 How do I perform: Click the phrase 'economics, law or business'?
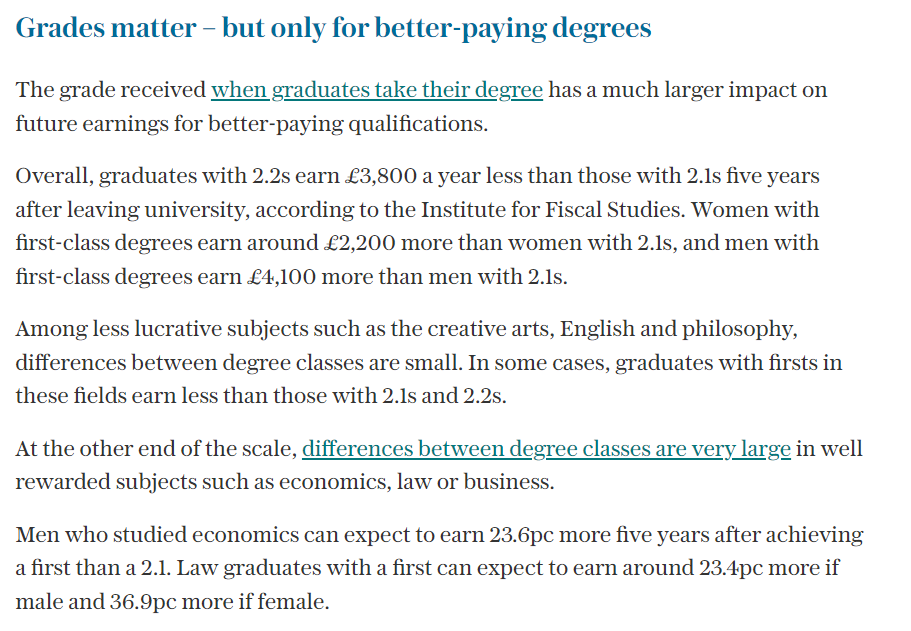(x=416, y=482)
